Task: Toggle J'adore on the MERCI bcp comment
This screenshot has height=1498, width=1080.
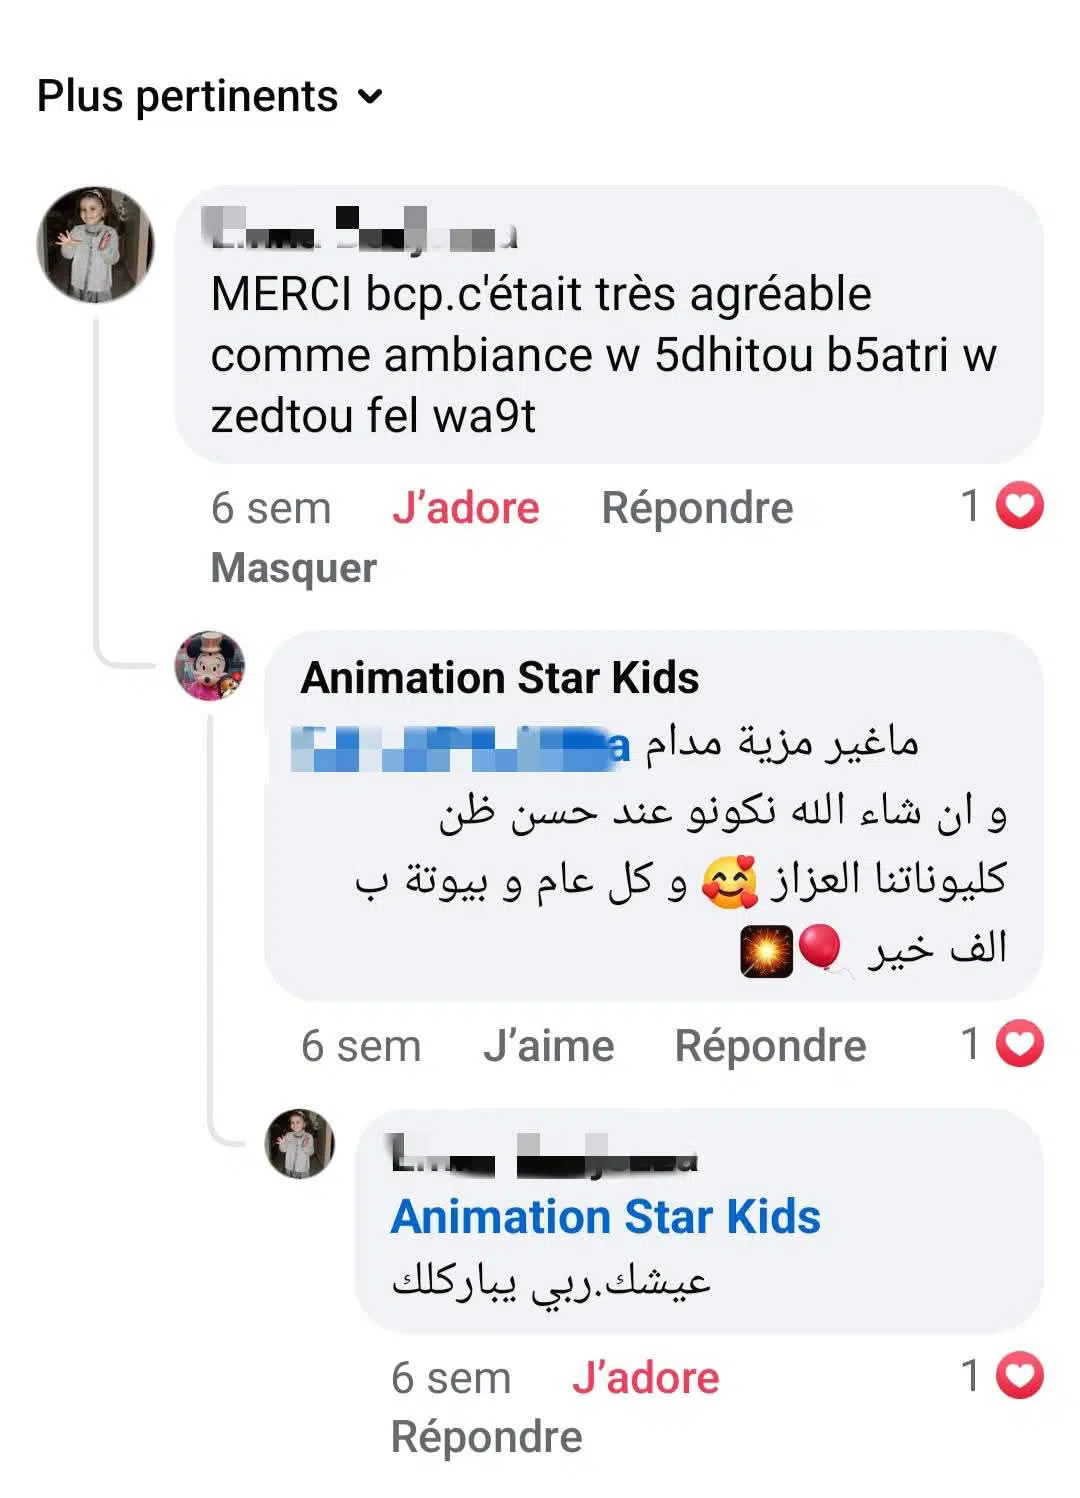Action: (x=465, y=508)
